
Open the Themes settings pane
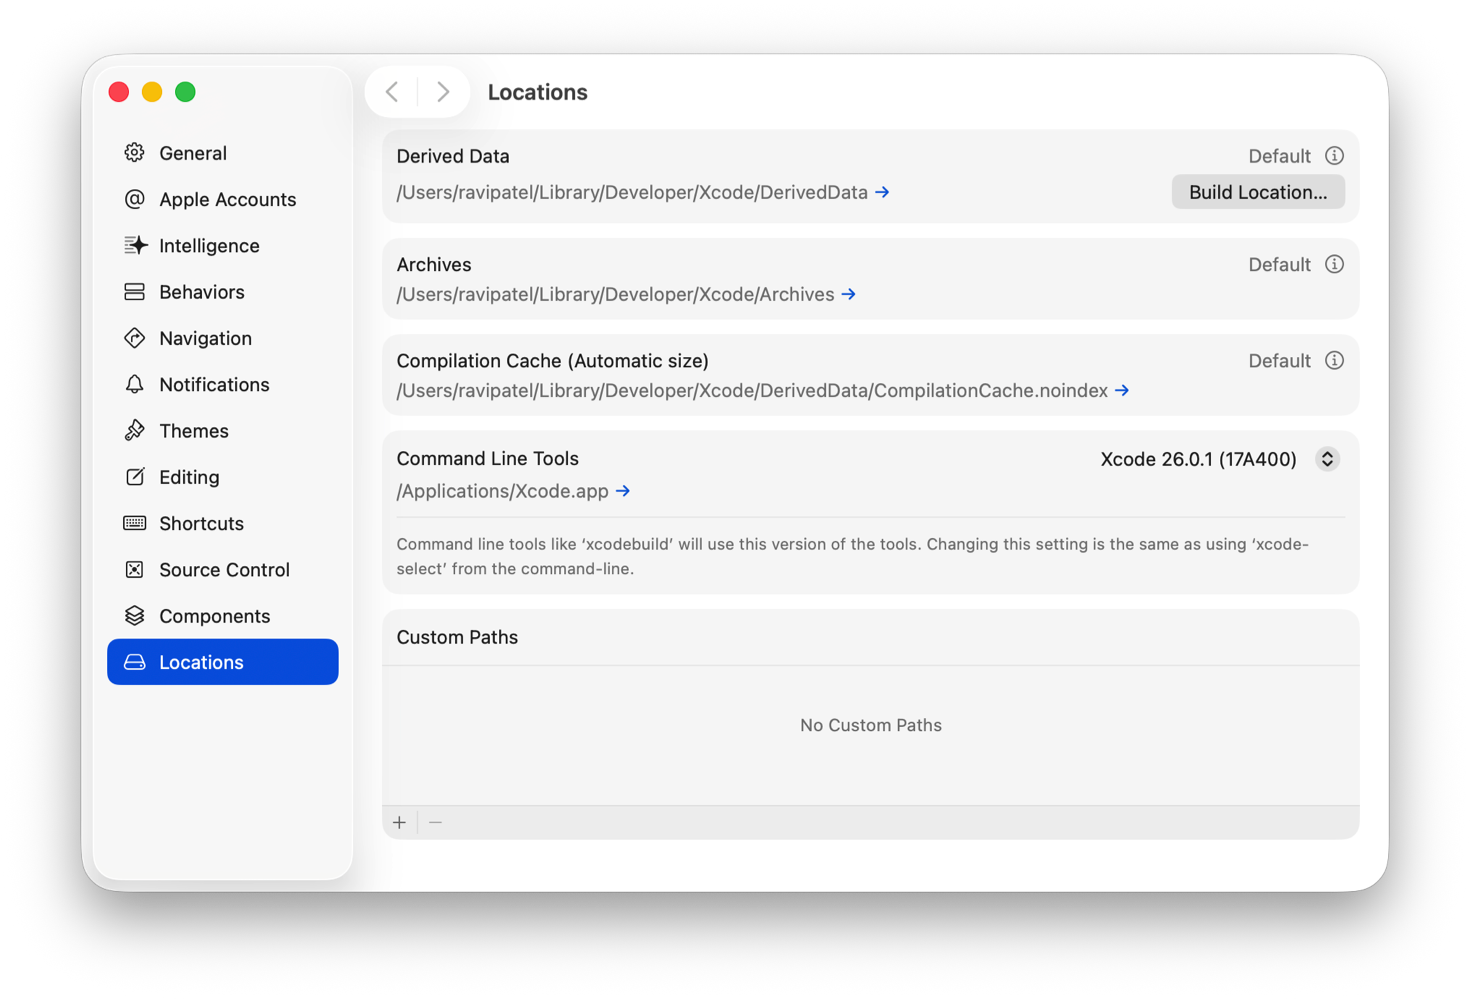[223, 431]
